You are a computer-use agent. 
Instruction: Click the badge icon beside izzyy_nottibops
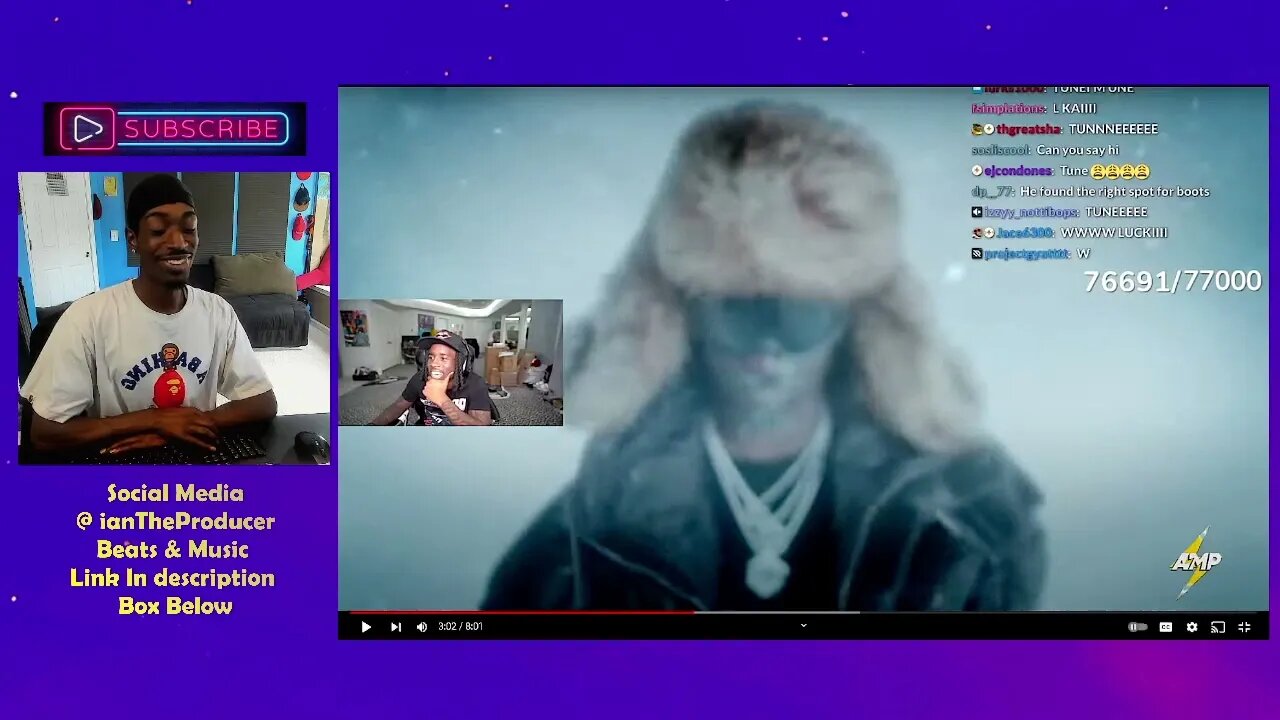(x=977, y=212)
